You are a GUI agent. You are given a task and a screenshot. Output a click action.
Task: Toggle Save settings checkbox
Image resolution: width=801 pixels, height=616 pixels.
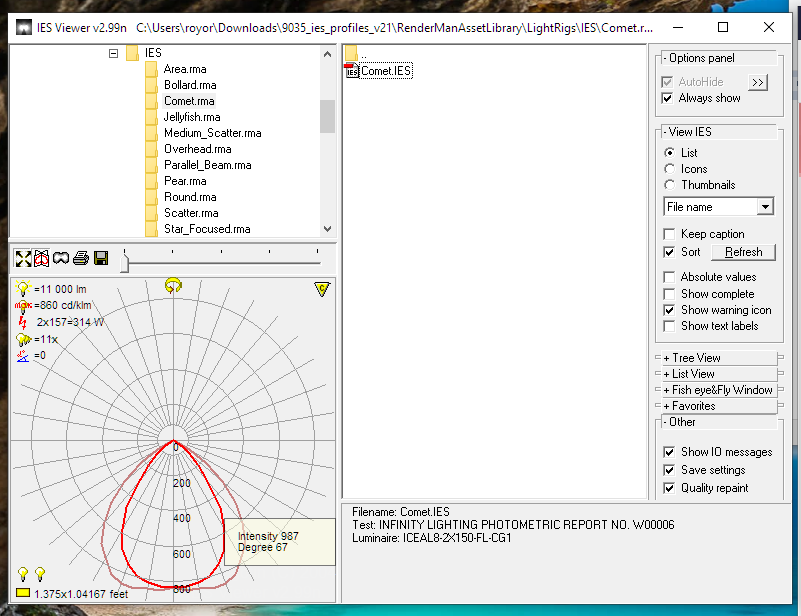(669, 470)
